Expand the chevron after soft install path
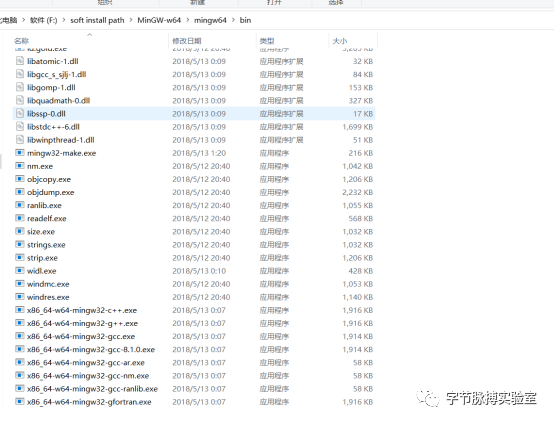 (x=131, y=20)
